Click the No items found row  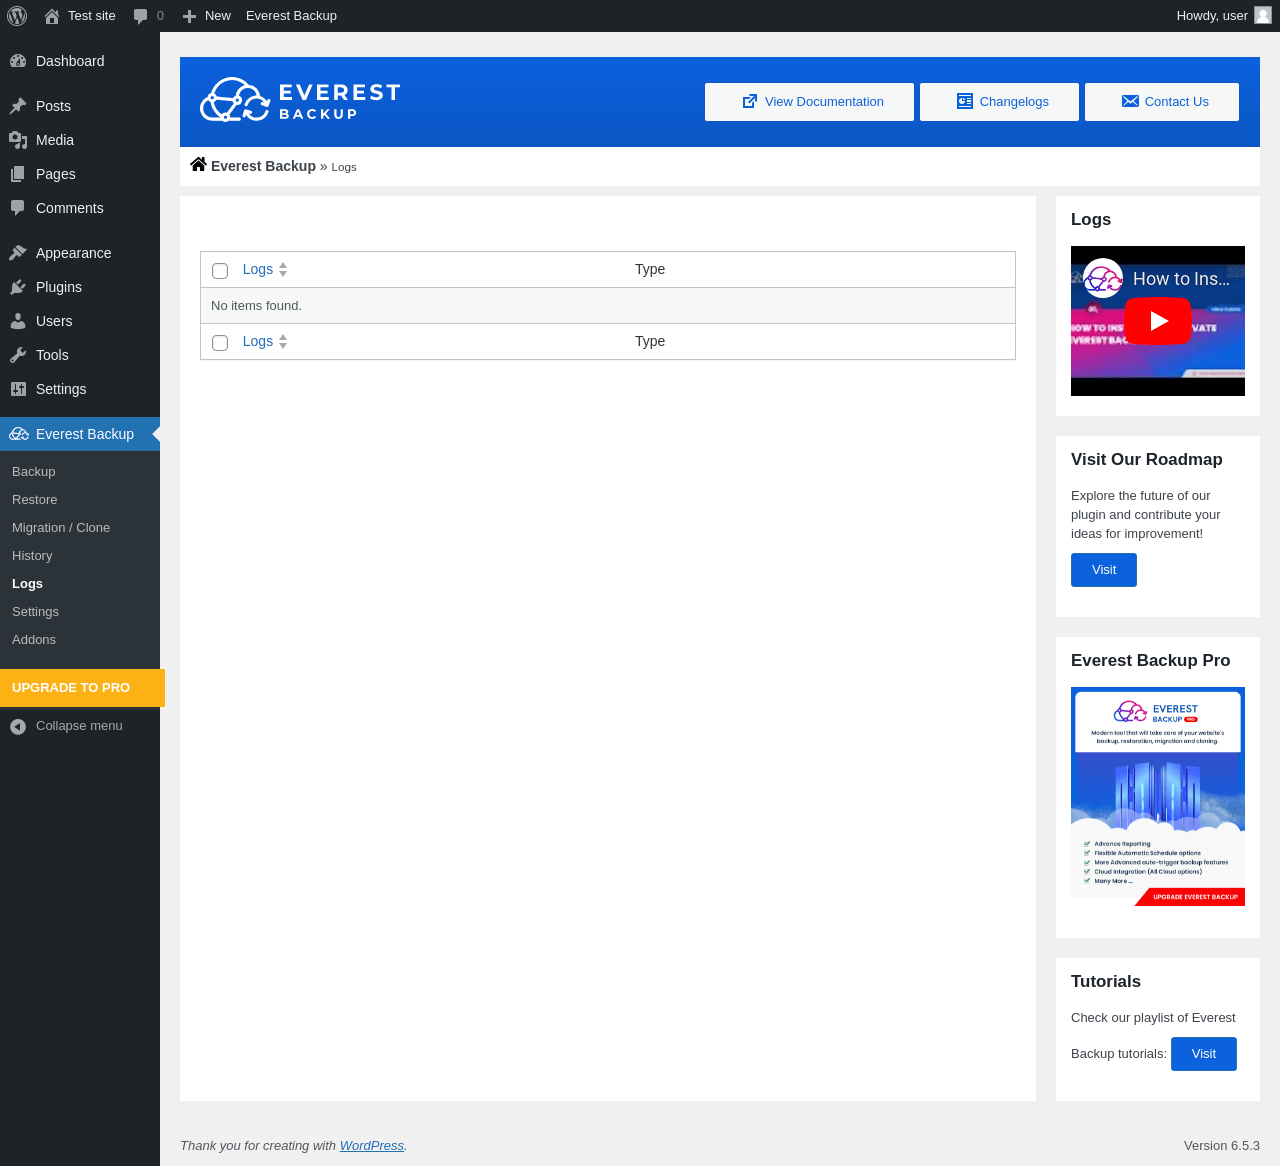608,306
